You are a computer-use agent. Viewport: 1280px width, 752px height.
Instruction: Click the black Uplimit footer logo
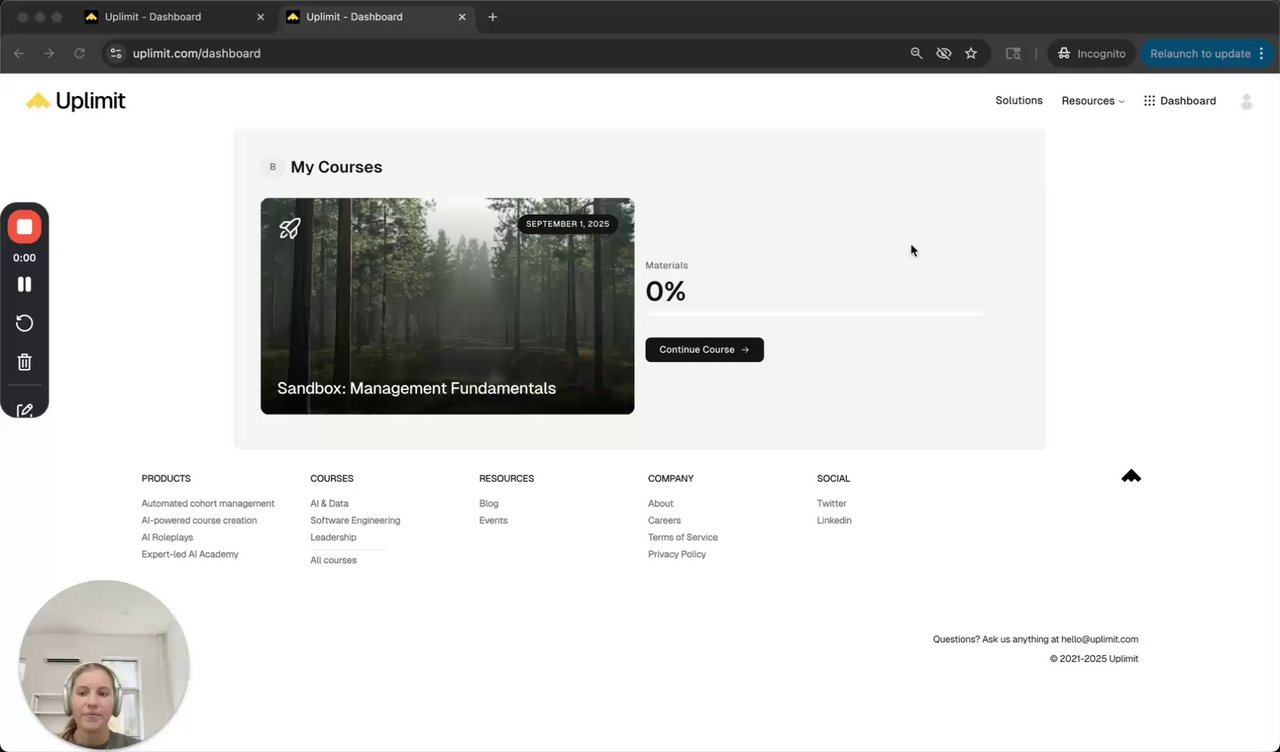click(x=1131, y=477)
